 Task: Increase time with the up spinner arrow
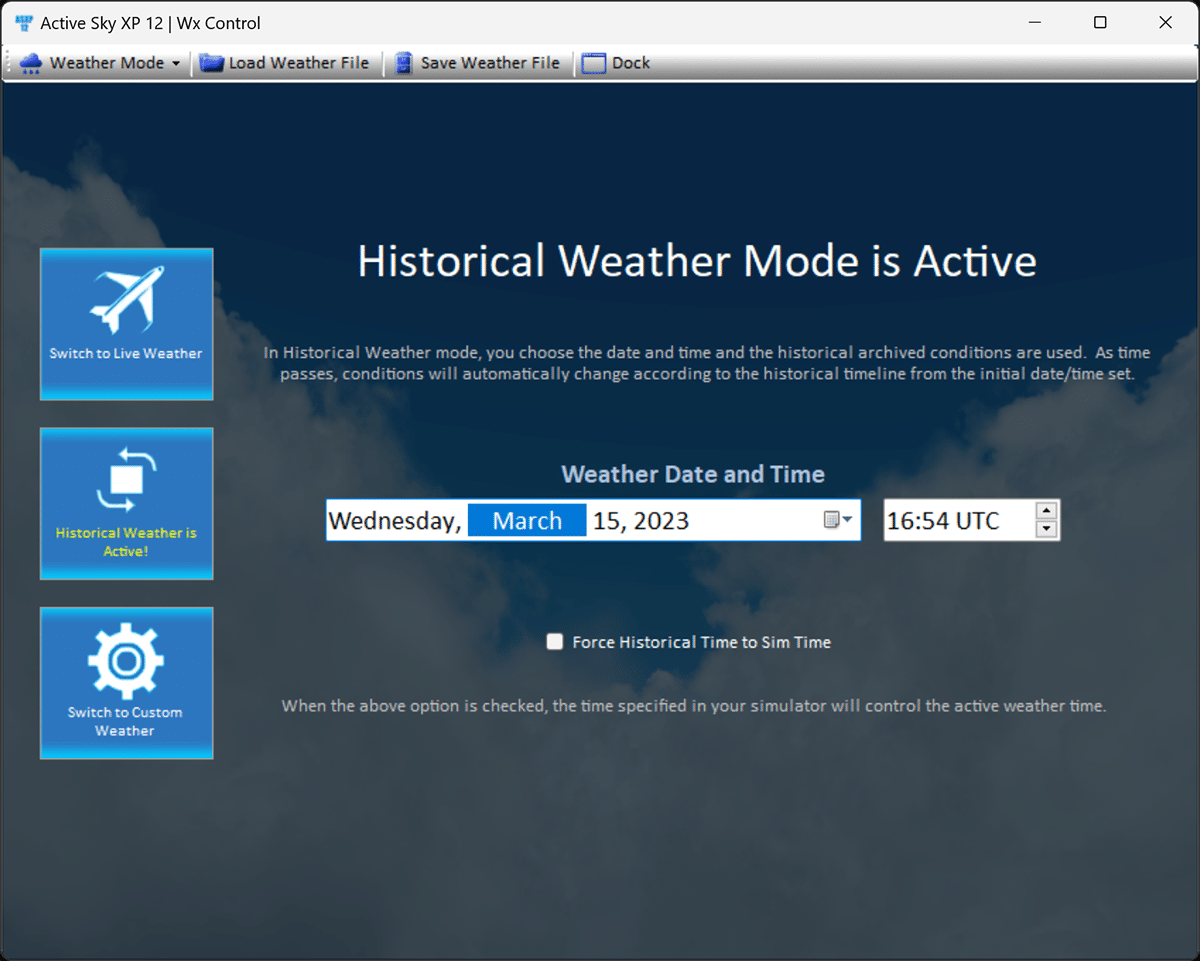(1046, 510)
